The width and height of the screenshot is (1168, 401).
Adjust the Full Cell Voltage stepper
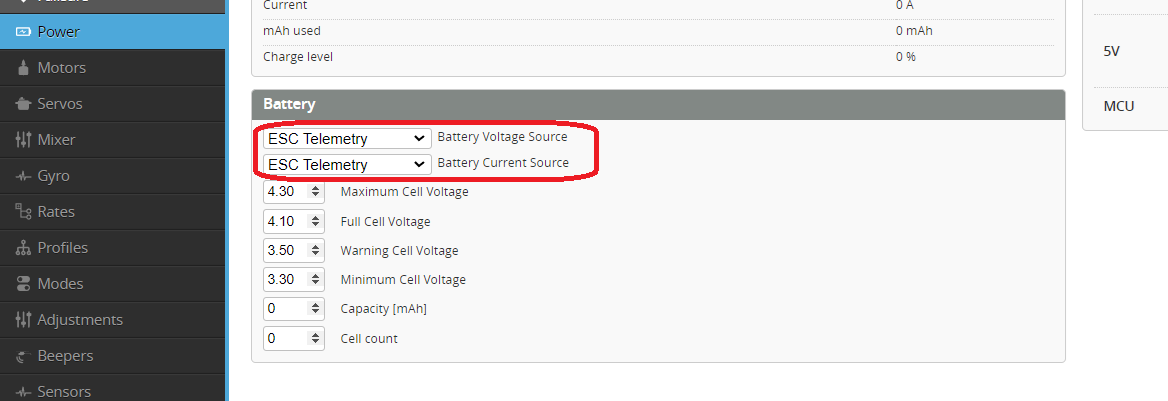coord(316,221)
